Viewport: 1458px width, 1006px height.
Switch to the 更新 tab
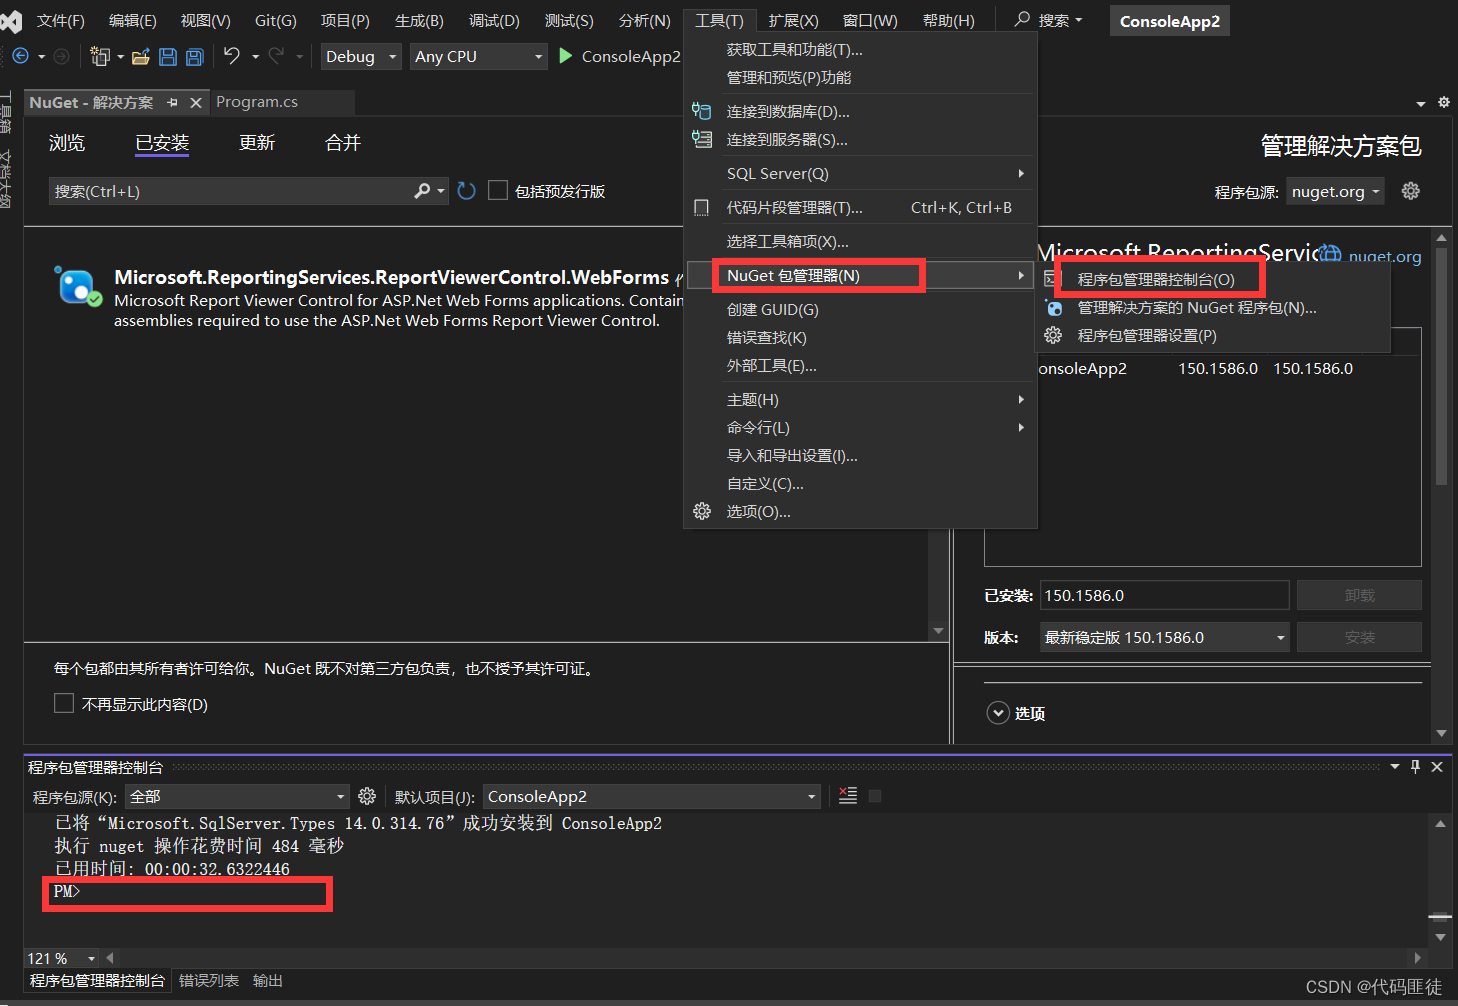(x=257, y=143)
